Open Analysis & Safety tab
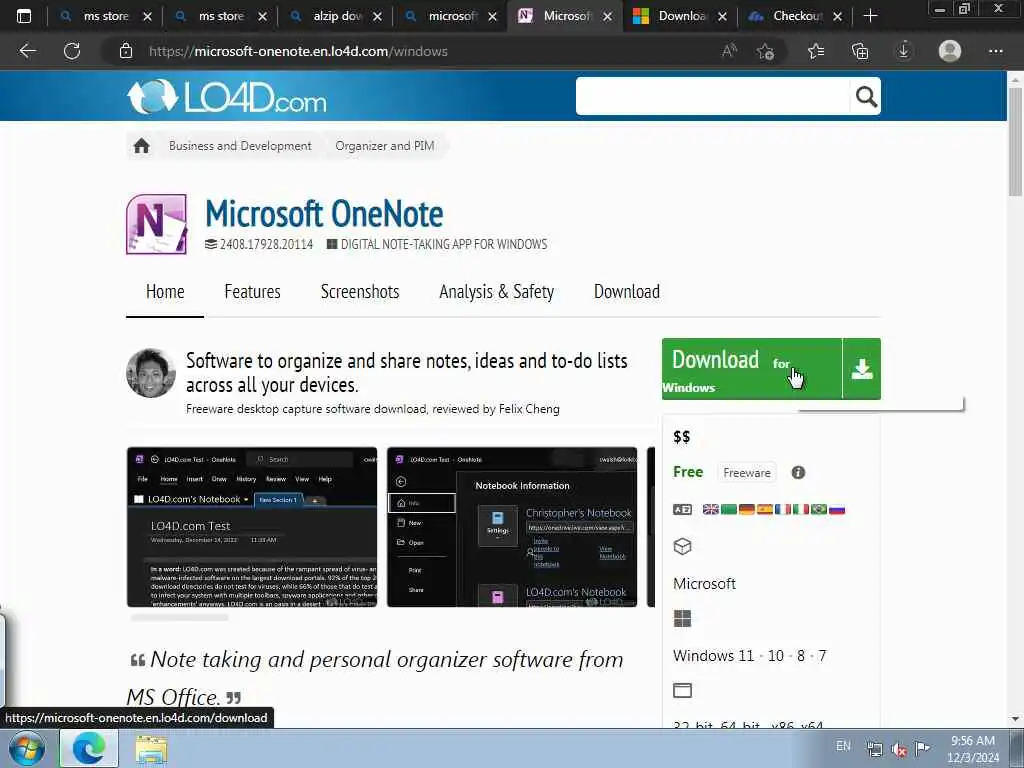The width and height of the screenshot is (1024, 768). 496,292
